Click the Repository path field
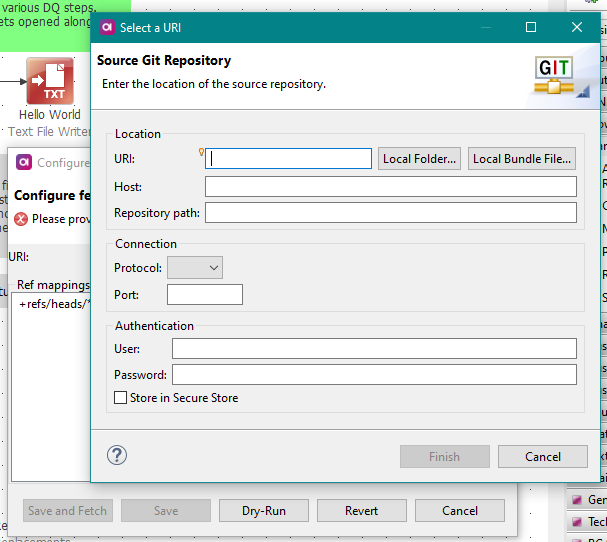 click(x=390, y=212)
